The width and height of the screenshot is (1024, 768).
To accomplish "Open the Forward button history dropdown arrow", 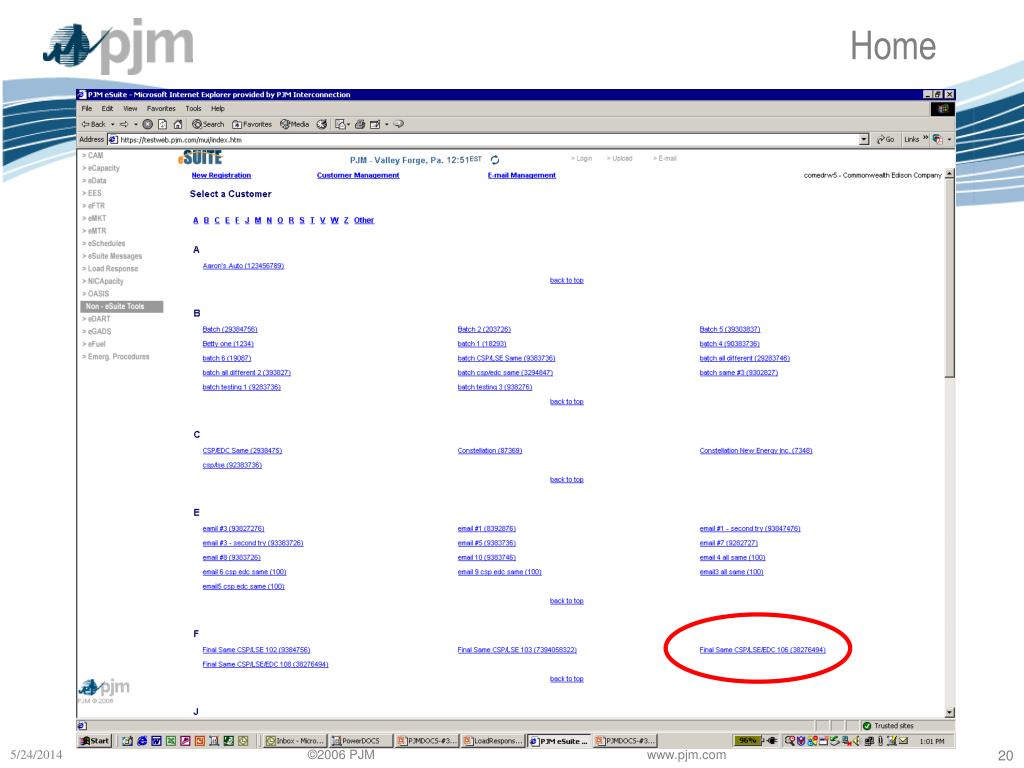I will pyautogui.click(x=135, y=124).
